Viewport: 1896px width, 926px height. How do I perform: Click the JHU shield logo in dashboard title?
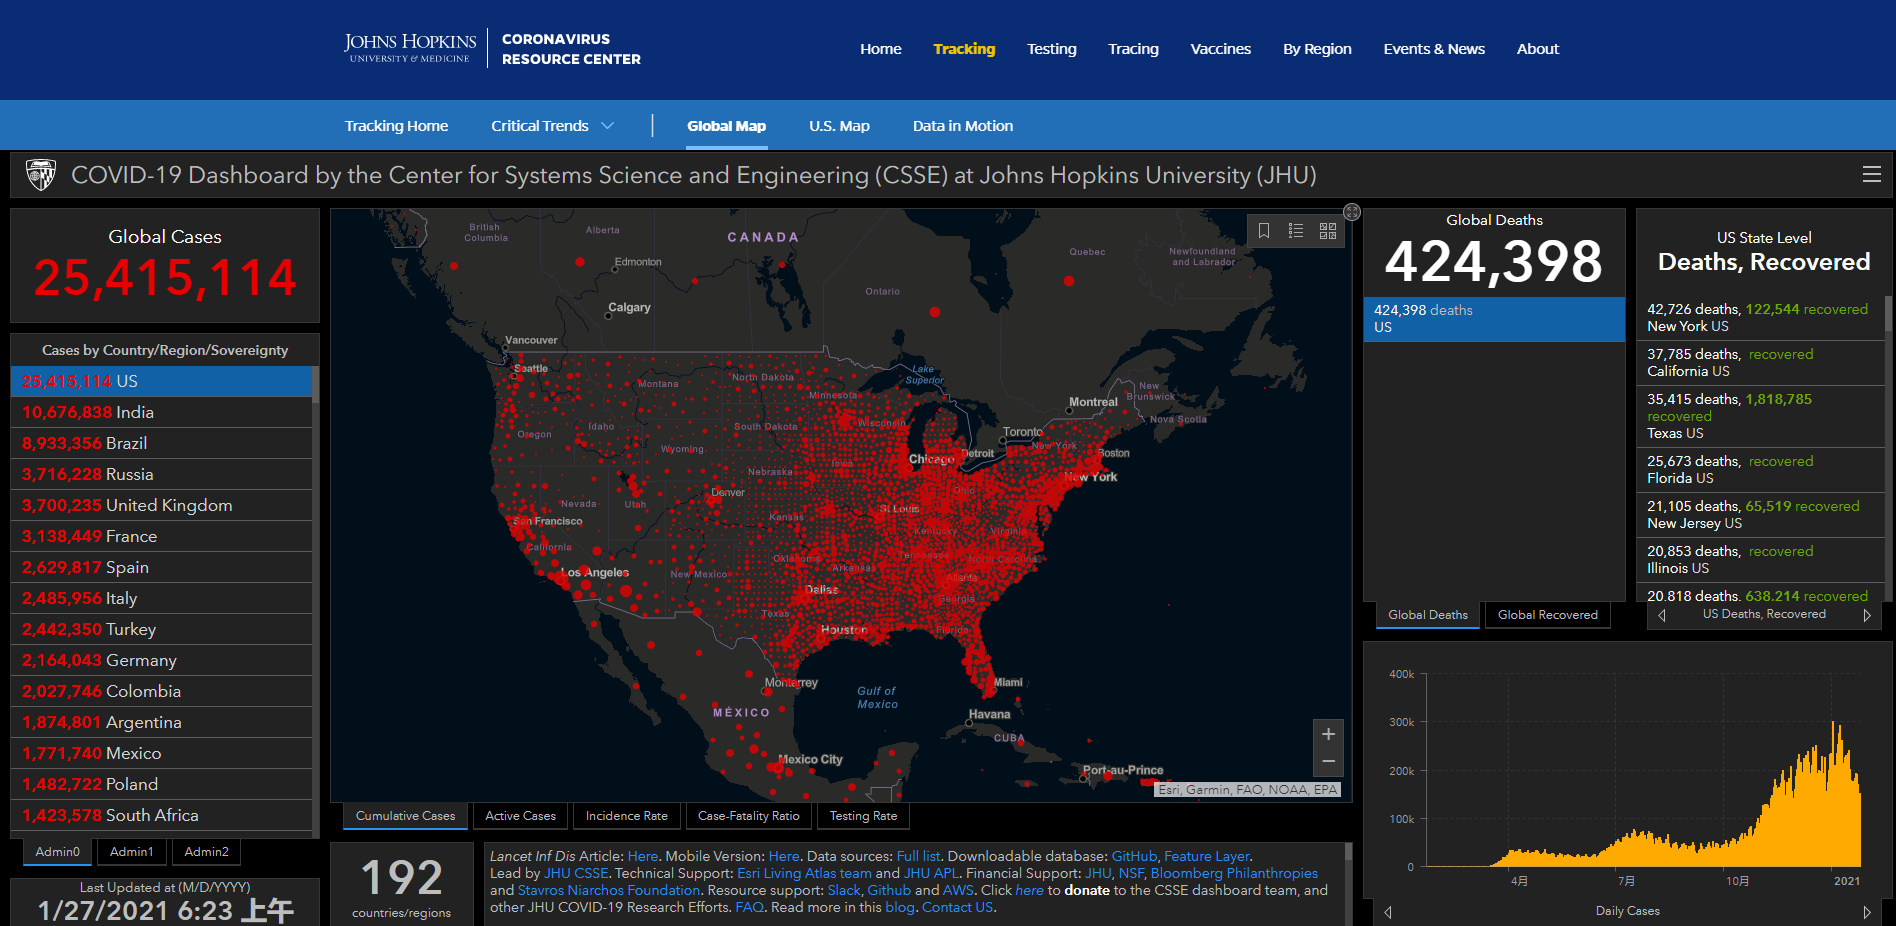click(x=41, y=175)
